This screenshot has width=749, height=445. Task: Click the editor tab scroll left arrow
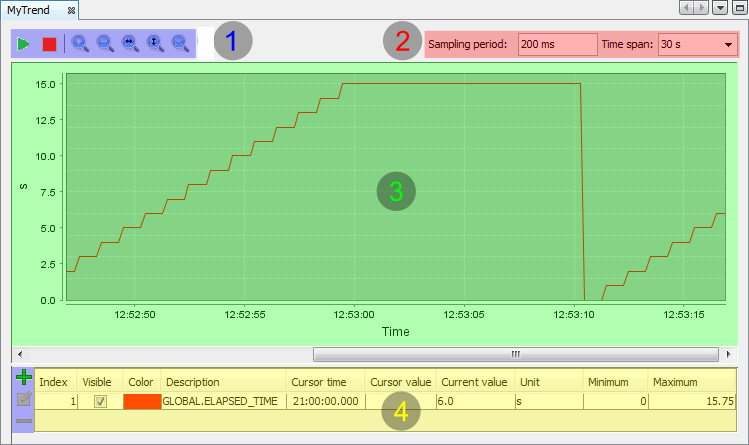[686, 8]
